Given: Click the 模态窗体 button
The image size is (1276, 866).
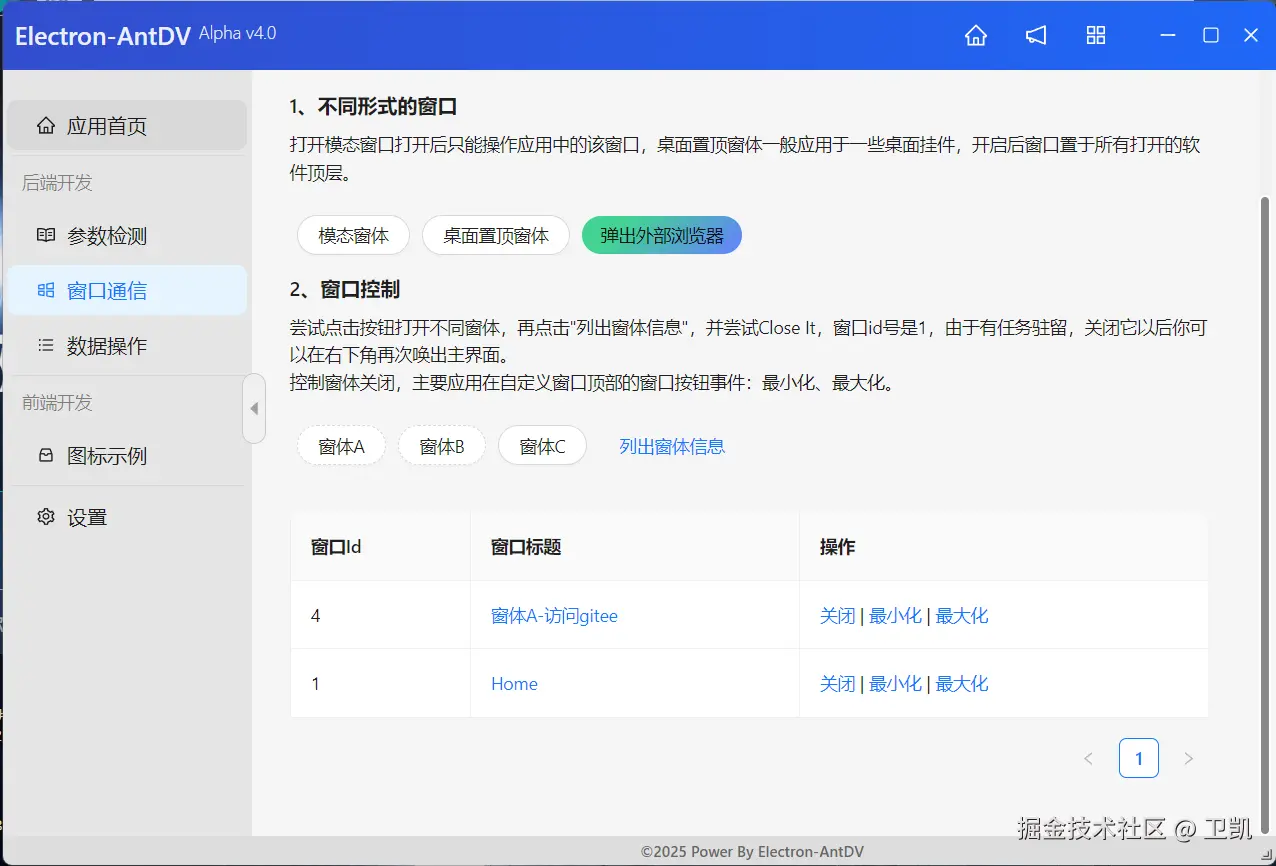Looking at the screenshot, I should [353, 235].
